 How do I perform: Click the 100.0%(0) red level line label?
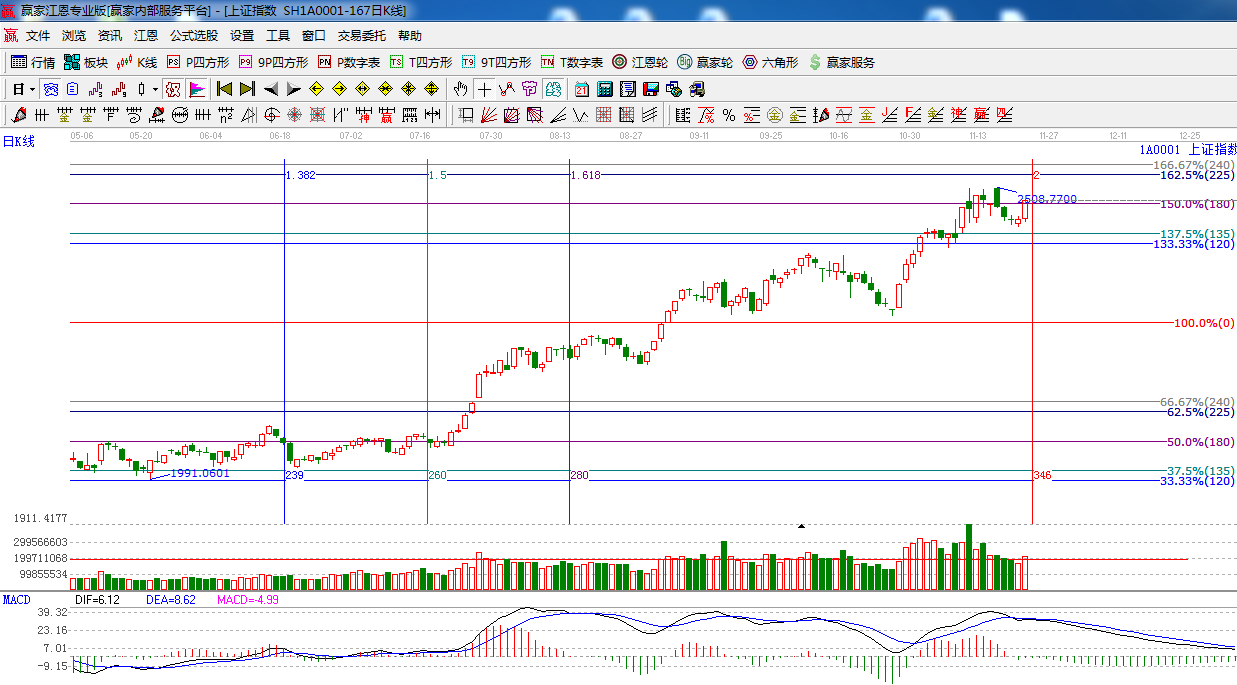pyautogui.click(x=1204, y=323)
